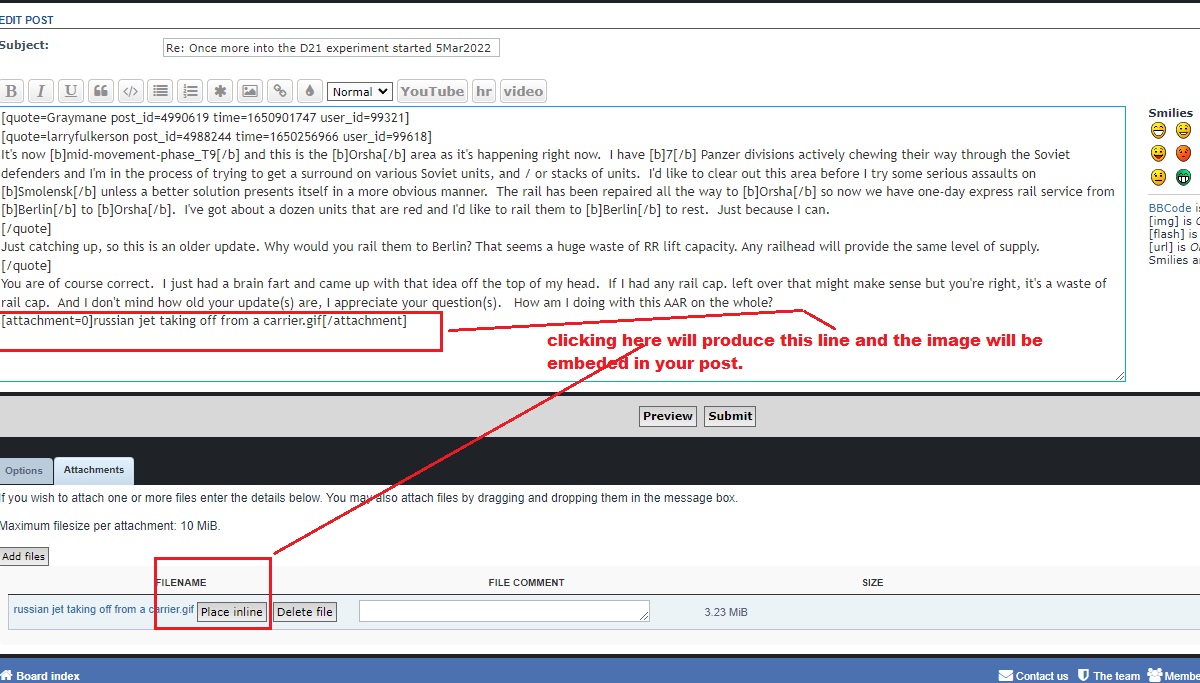This screenshot has width=1200, height=683.
Task: Go to Board index
Action: point(40,676)
